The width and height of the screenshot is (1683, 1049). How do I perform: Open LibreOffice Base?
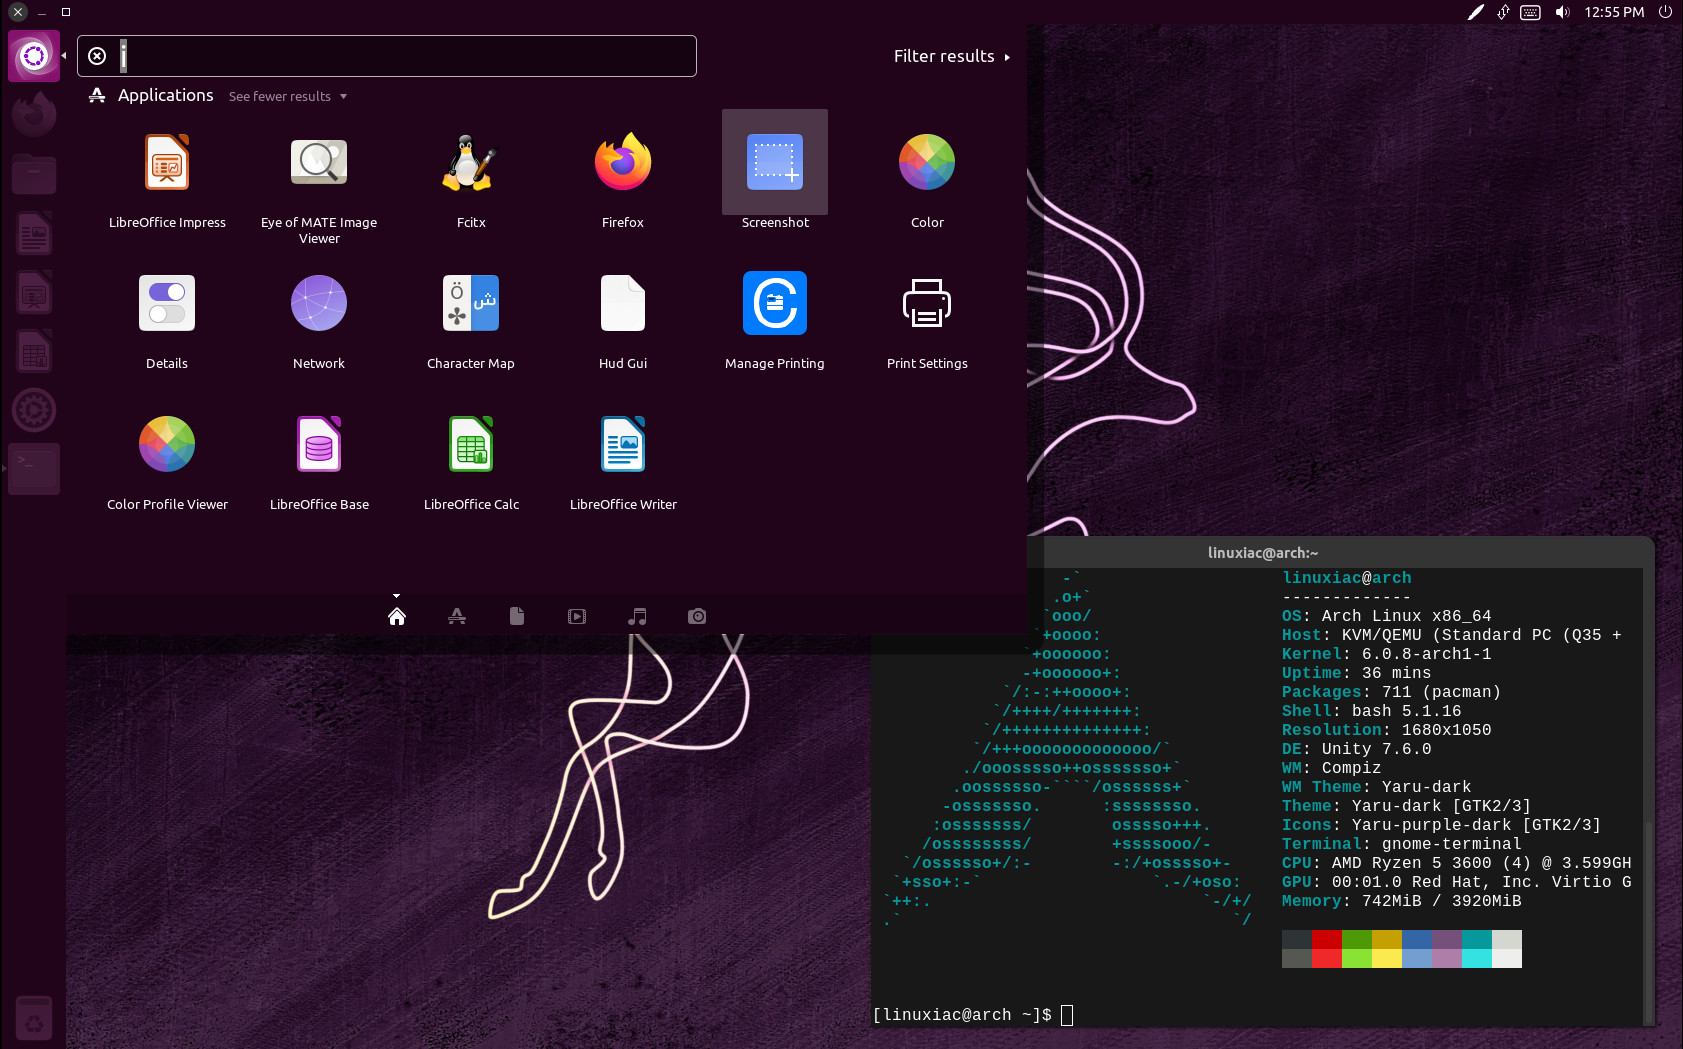(x=319, y=461)
